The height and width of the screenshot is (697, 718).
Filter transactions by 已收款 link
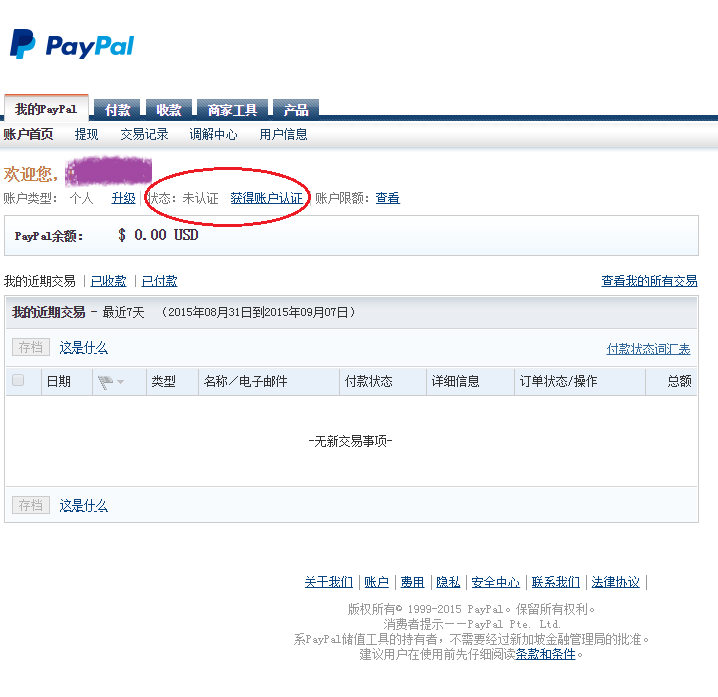pyautogui.click(x=109, y=281)
